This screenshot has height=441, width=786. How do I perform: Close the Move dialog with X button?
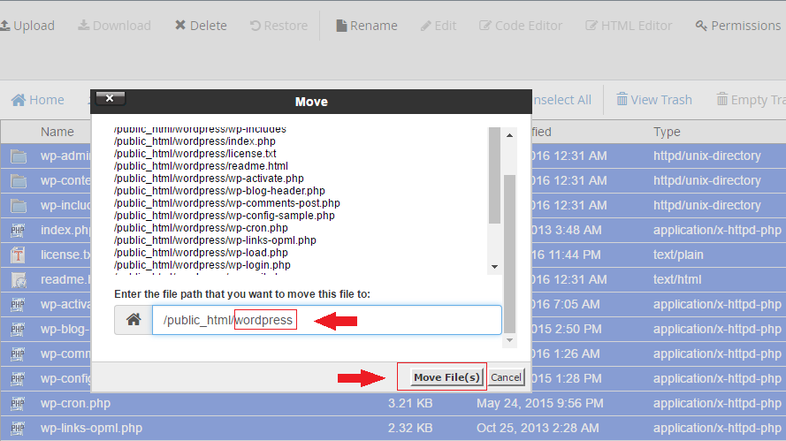(109, 99)
